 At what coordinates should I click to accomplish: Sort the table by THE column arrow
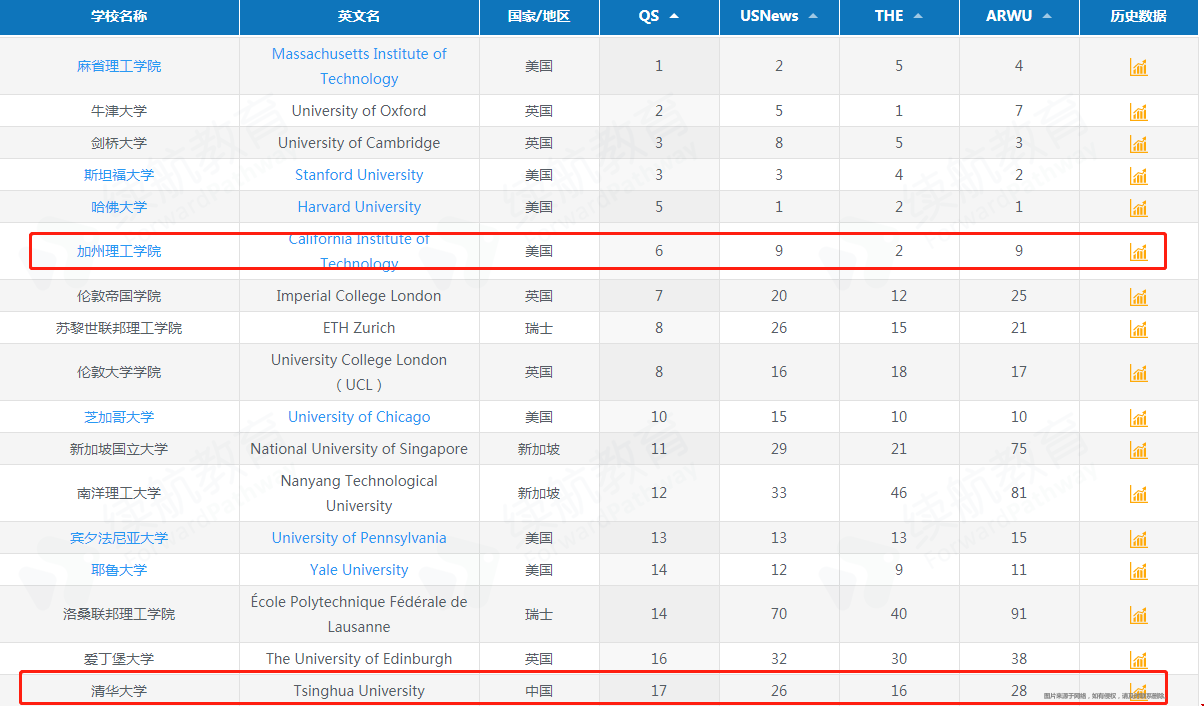[918, 16]
